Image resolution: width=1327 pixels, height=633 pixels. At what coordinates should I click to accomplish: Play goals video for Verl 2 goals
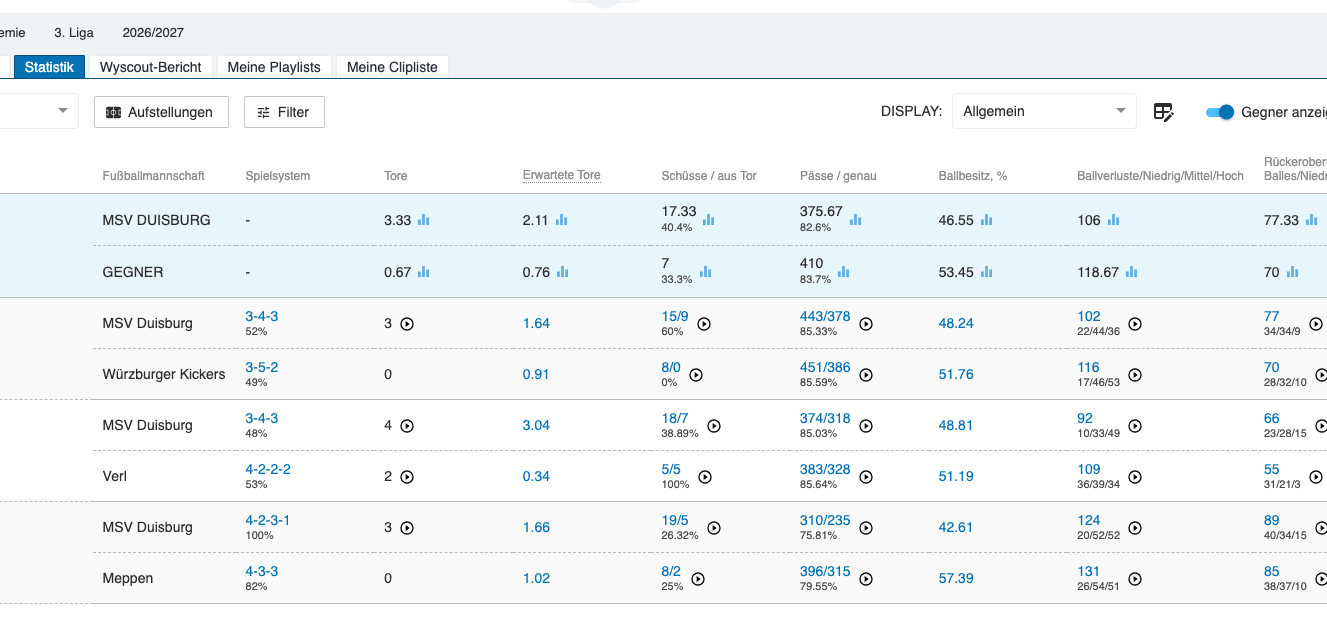coord(407,476)
